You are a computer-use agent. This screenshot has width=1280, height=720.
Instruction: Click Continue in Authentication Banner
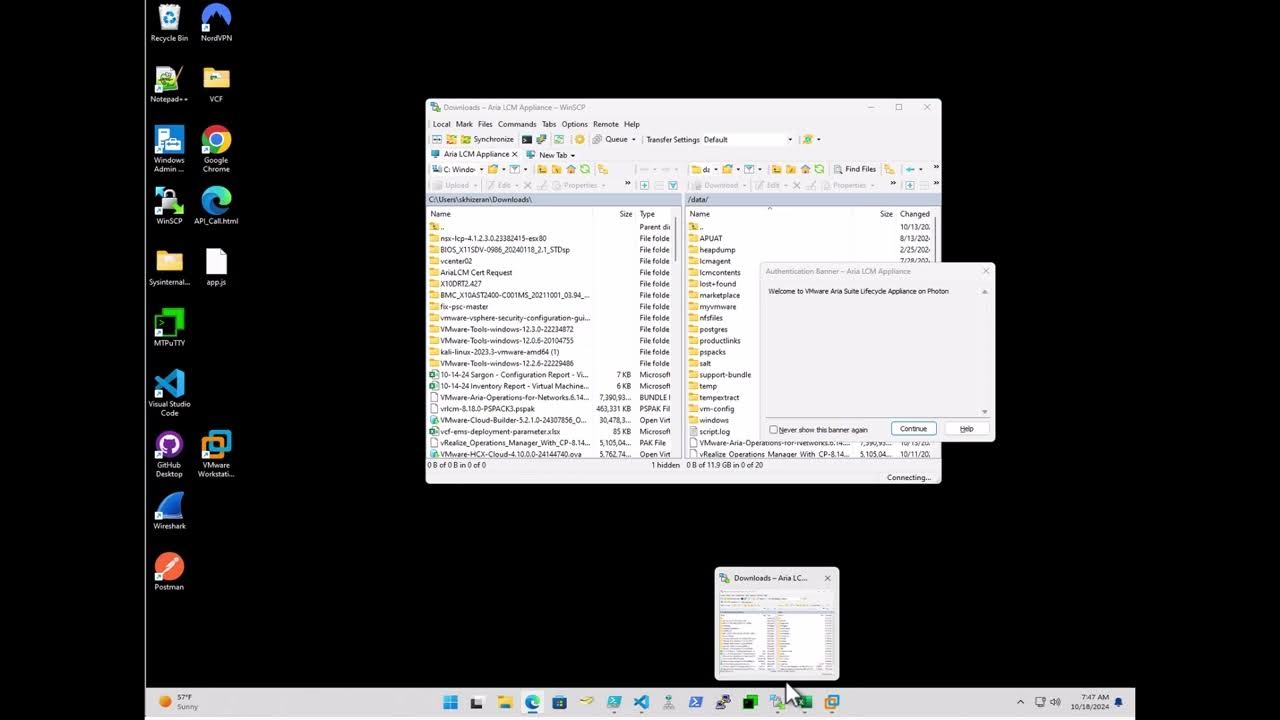point(913,429)
